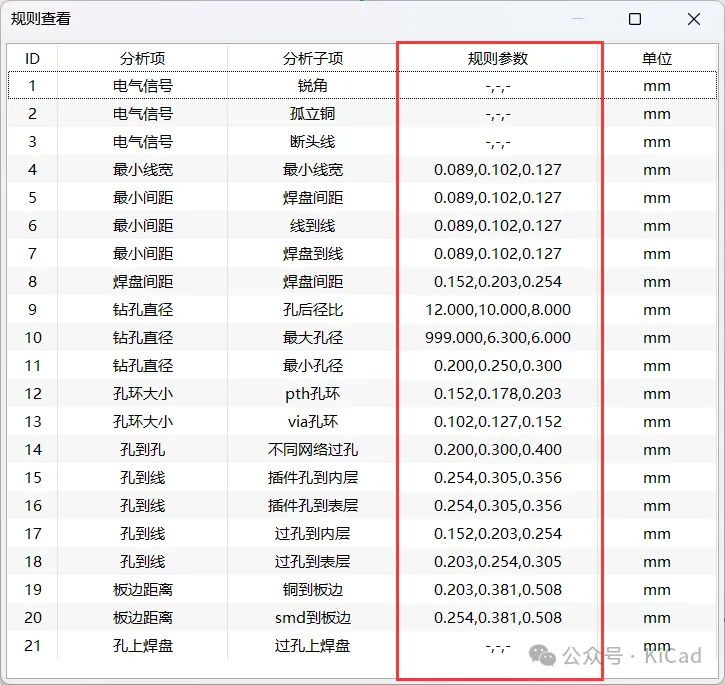The image size is (725, 685).
Task: Click the 孔后径比 parameter value 12.000,10.000,8.000
Action: pos(498,310)
